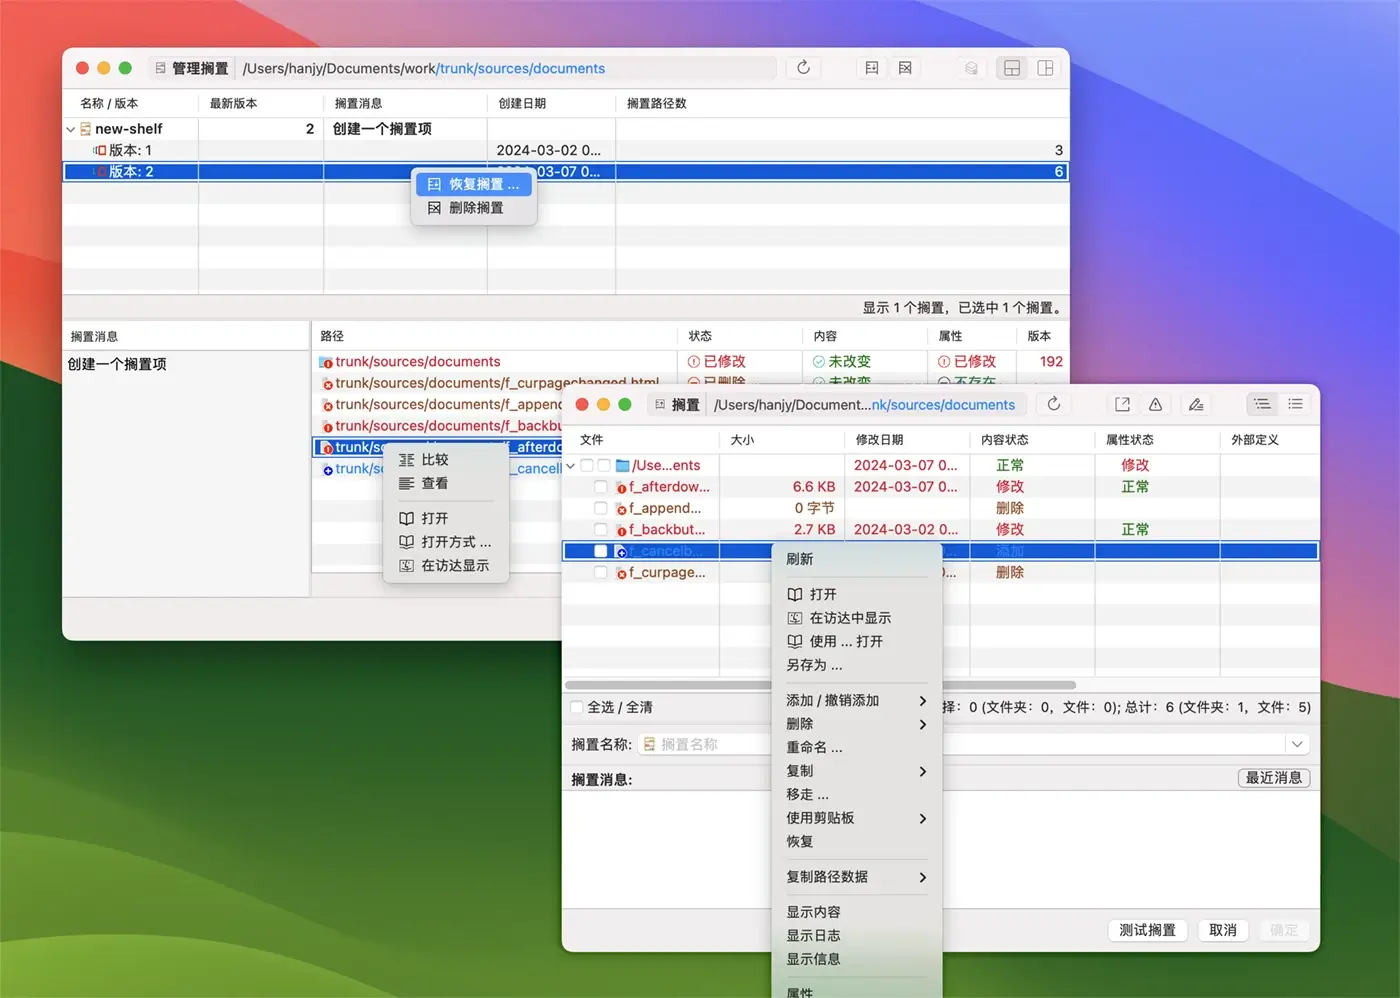Switch to vertical split layout view
Viewport: 1400px width, 998px height.
coord(1045,67)
